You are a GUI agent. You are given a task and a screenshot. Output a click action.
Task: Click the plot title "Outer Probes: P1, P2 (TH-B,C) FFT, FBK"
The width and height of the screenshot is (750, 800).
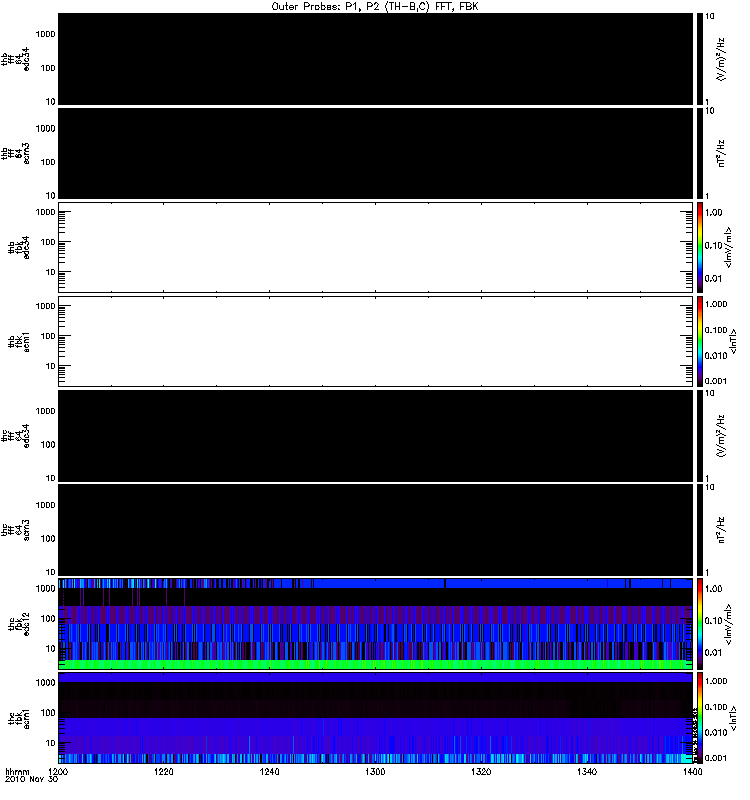coord(375,7)
